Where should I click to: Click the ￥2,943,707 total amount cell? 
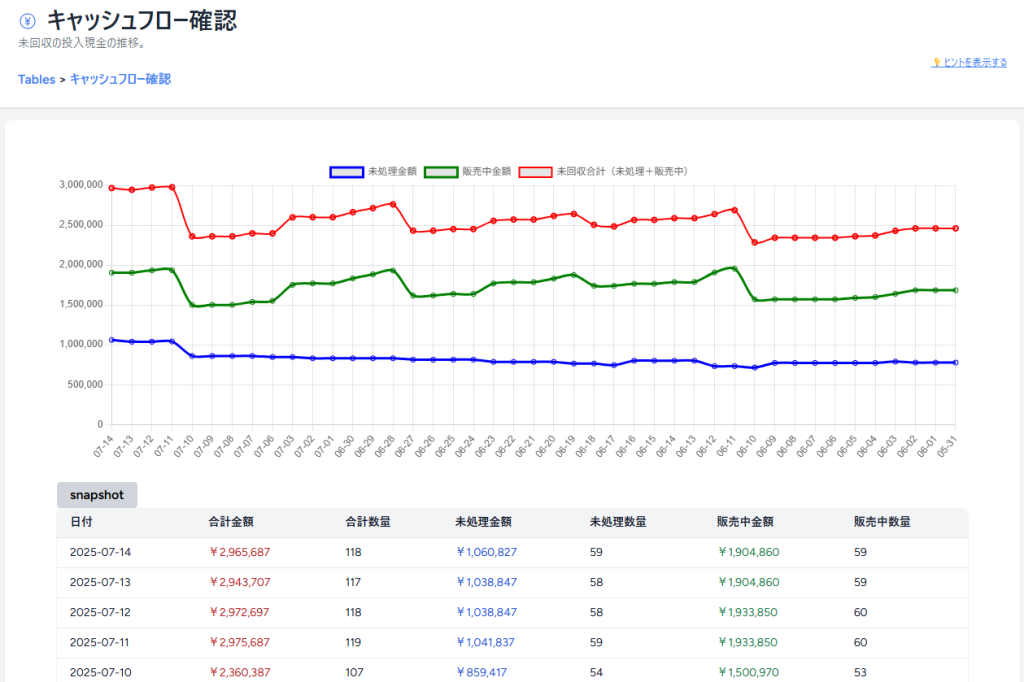point(239,582)
